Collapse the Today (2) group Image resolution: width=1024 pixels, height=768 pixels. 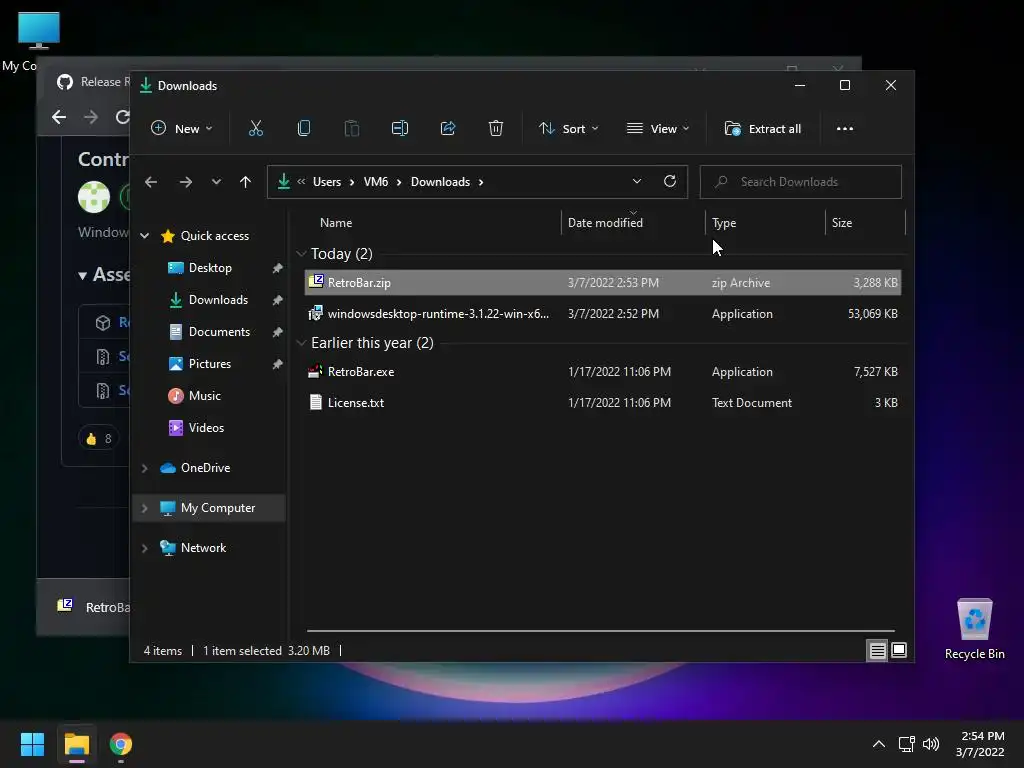(x=301, y=253)
